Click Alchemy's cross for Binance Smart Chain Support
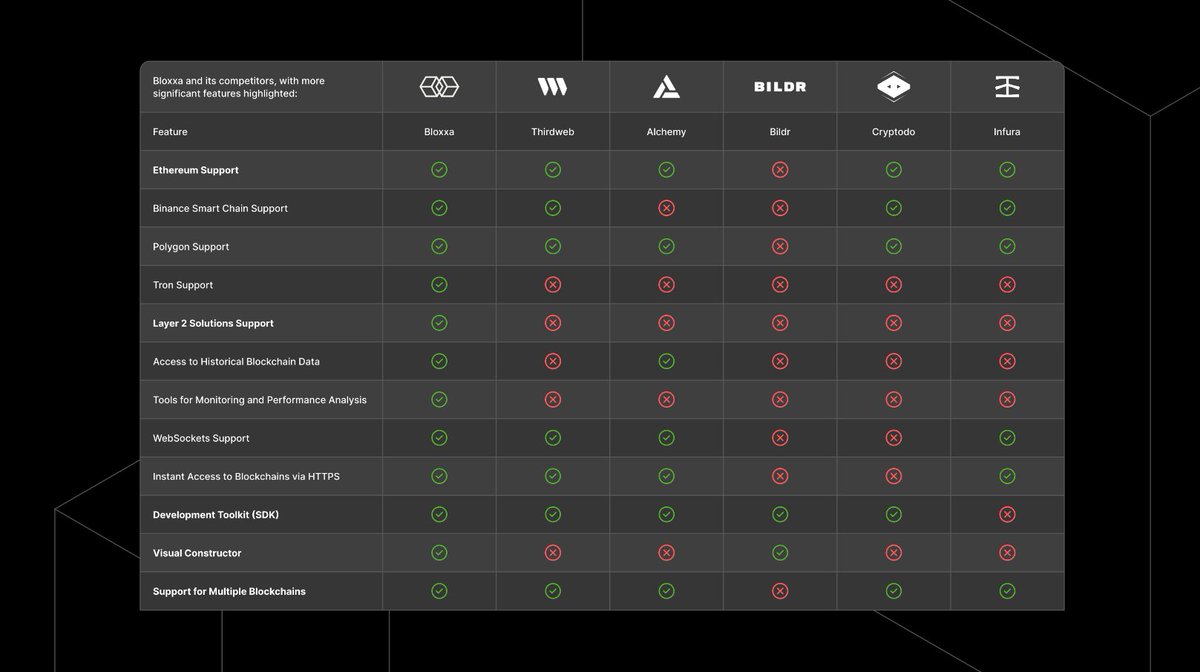 tap(666, 208)
